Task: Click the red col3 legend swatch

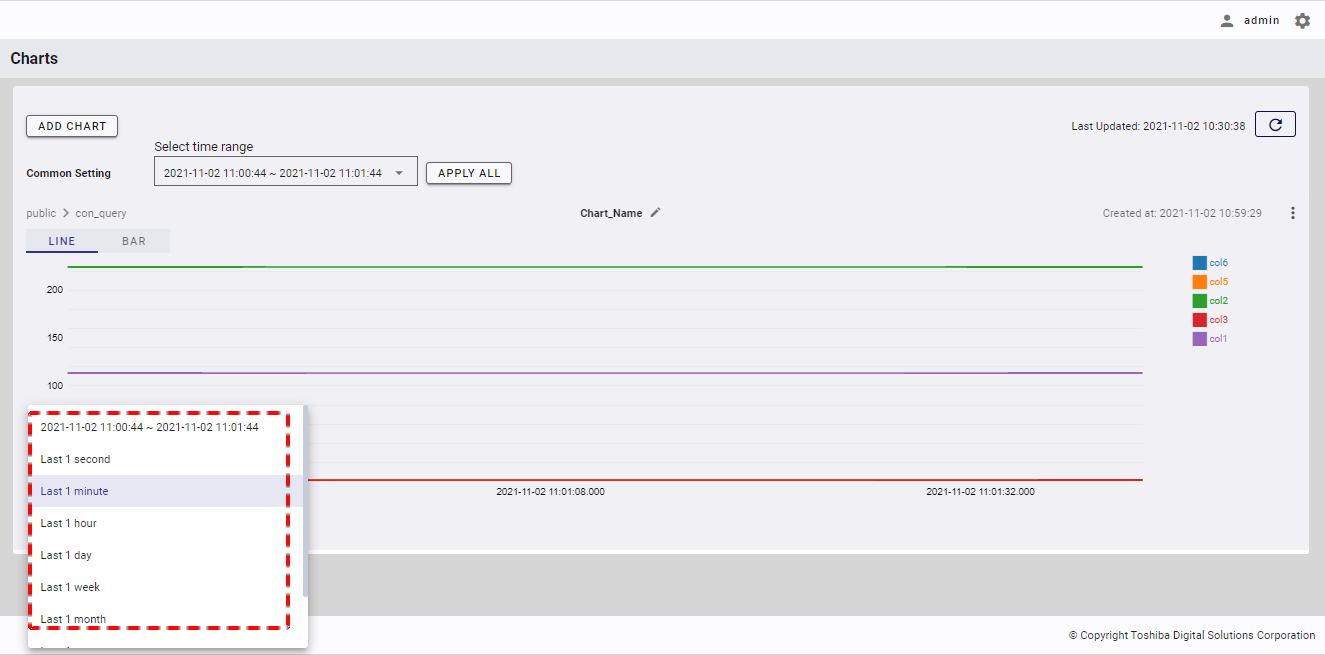Action: (x=1199, y=320)
